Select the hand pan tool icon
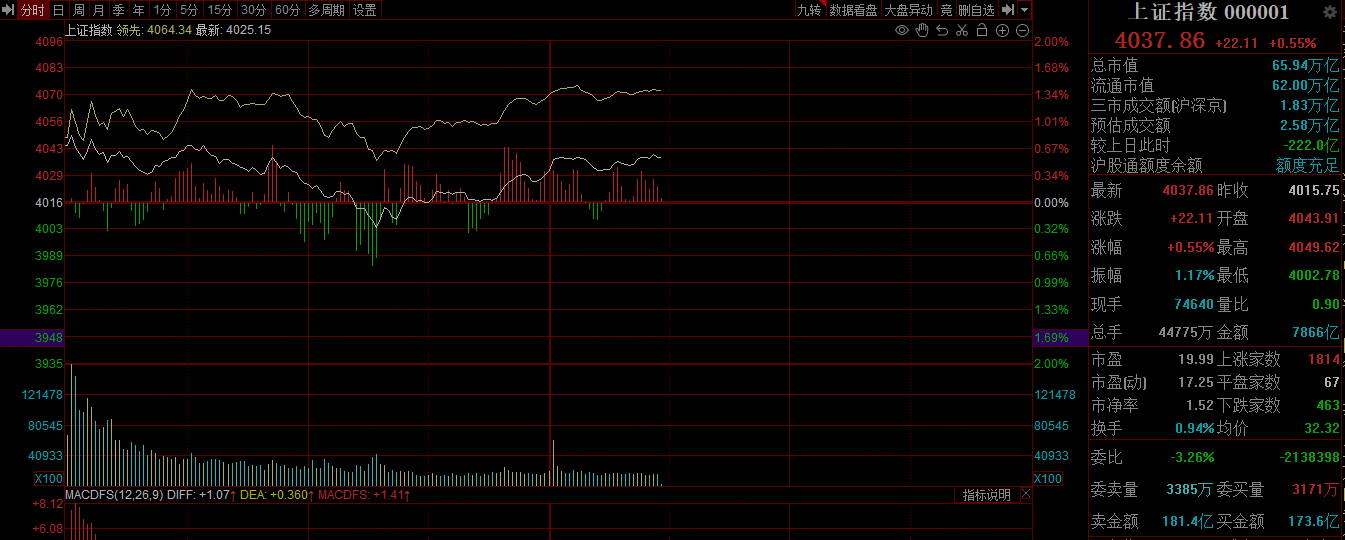The height and width of the screenshot is (540, 1345). (x=922, y=30)
